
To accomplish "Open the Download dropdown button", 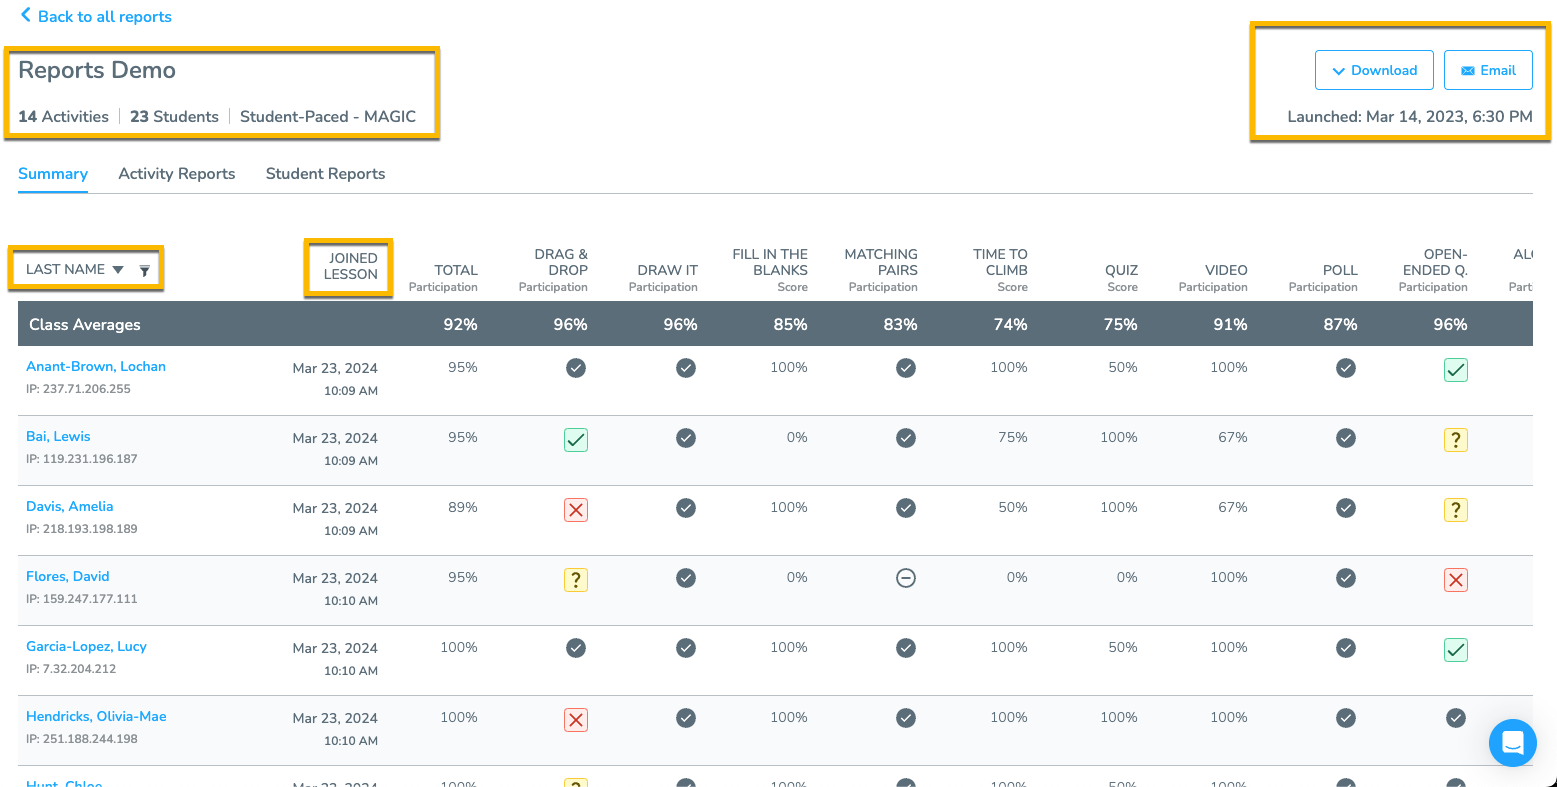I will point(1374,70).
